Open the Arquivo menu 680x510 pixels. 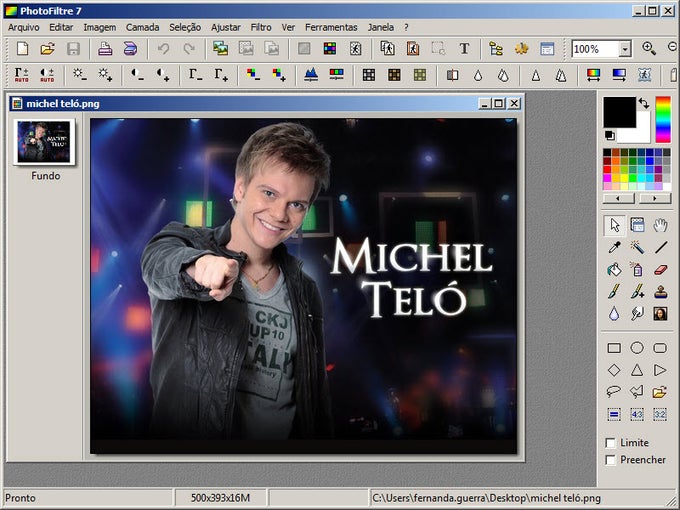[x=24, y=27]
